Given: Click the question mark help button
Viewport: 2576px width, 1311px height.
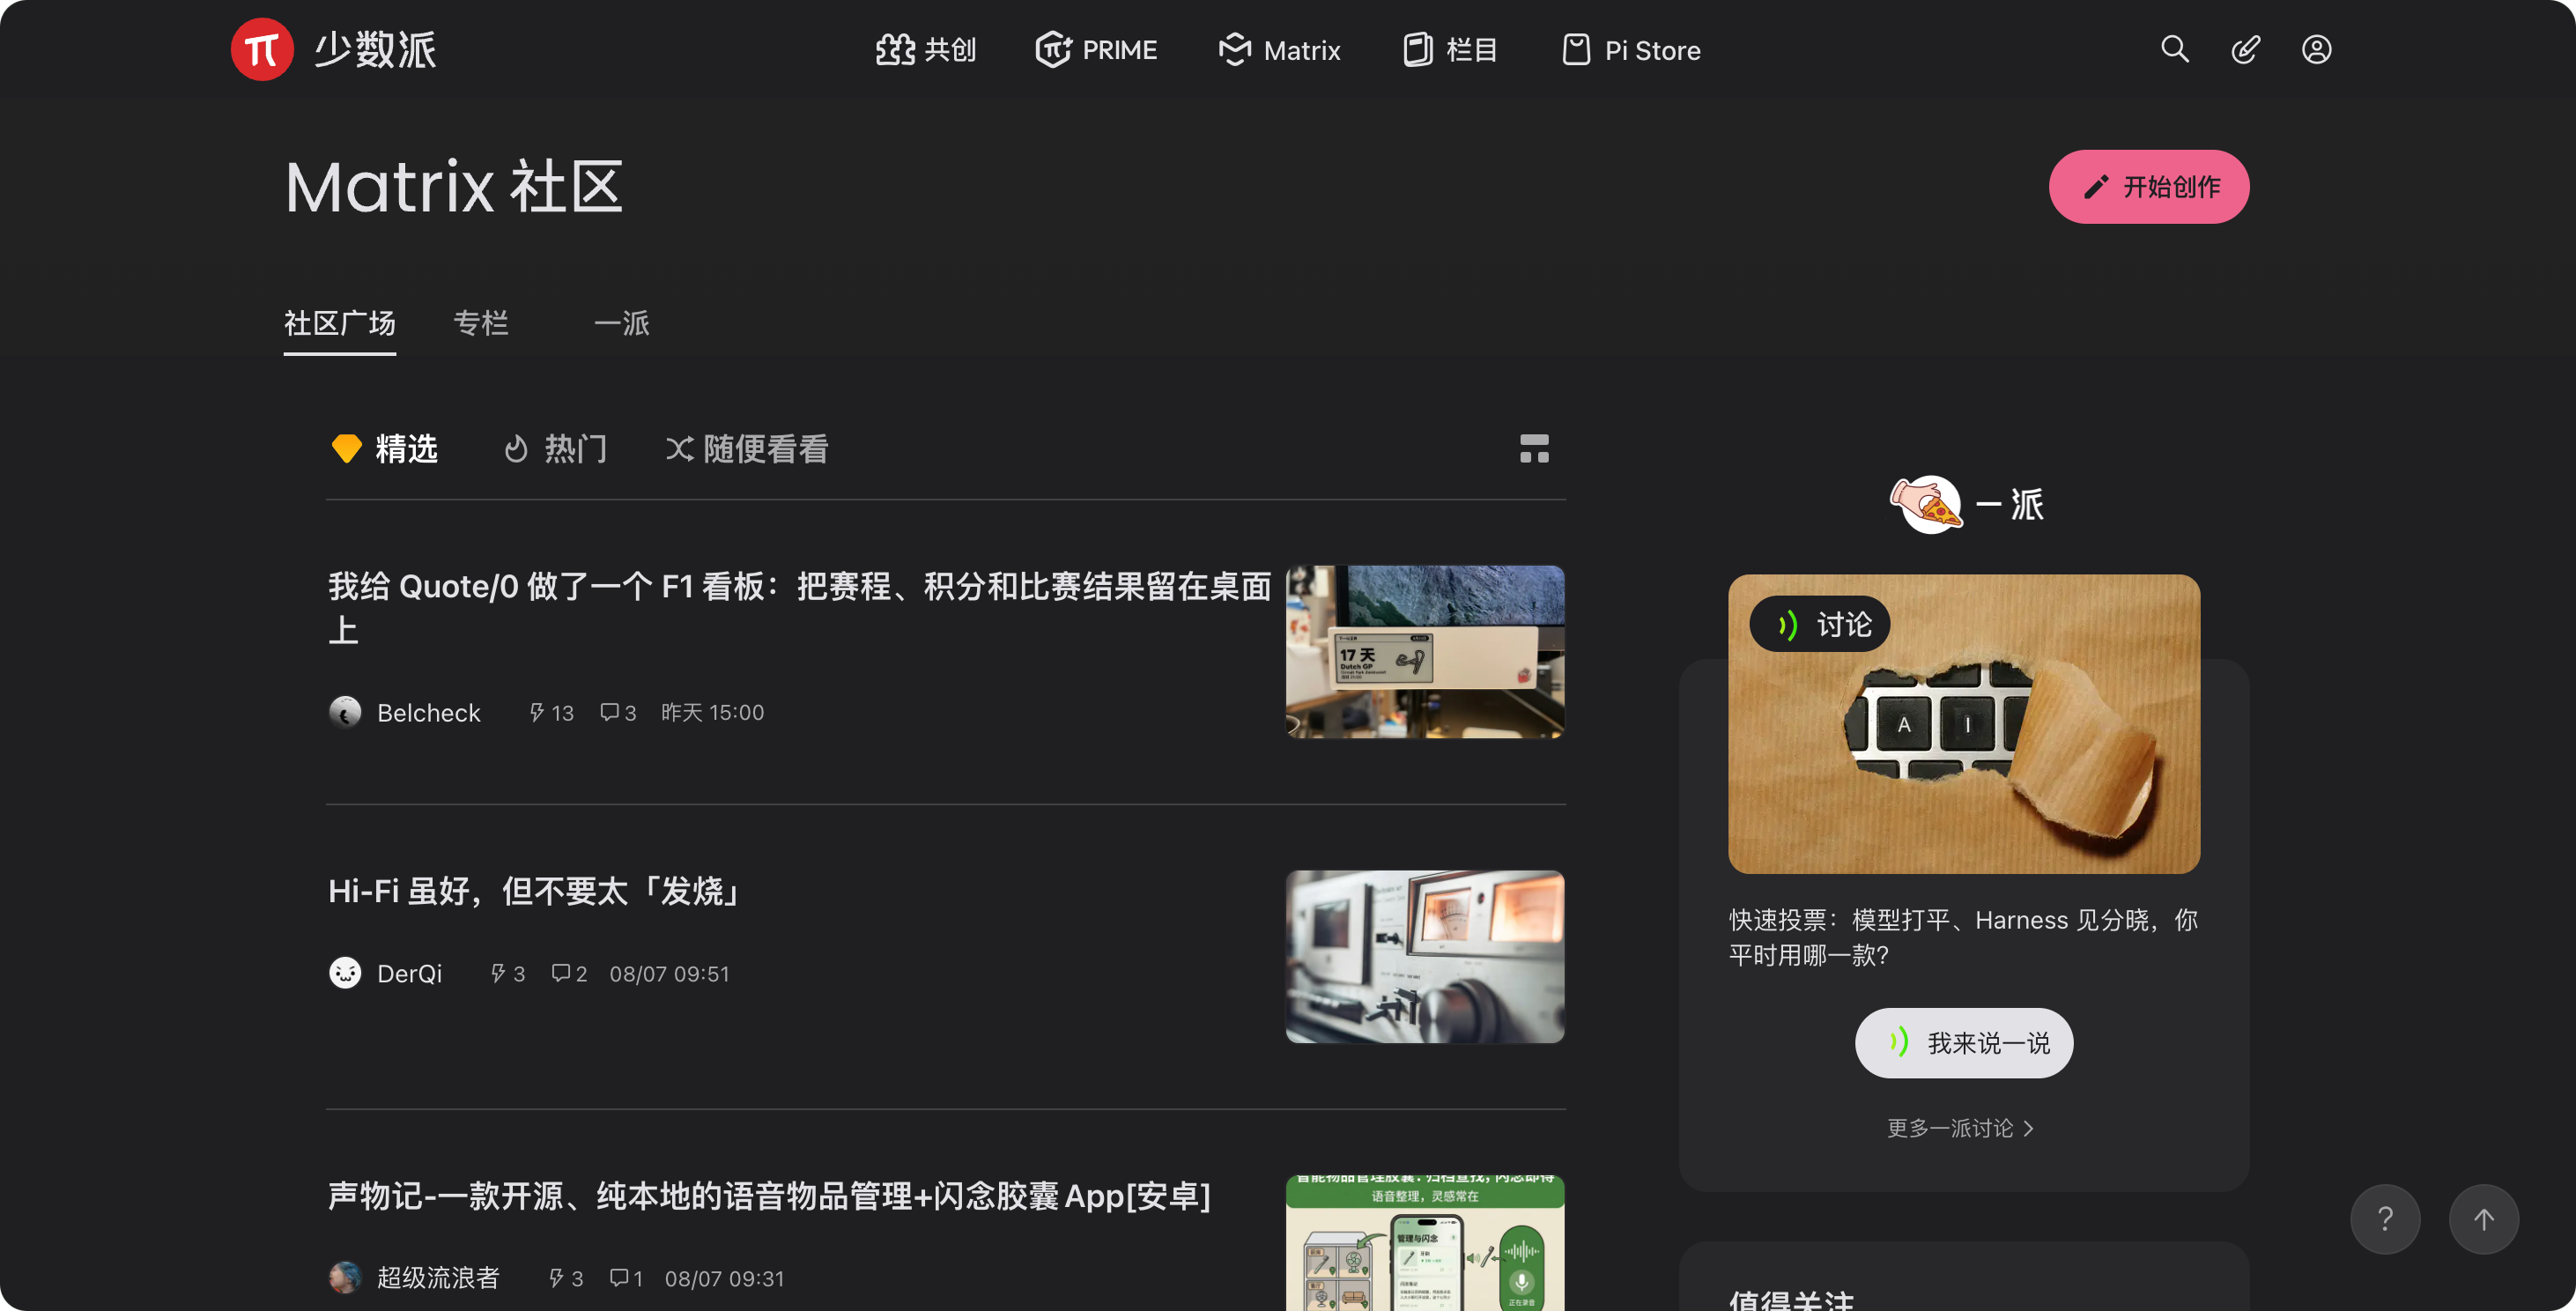Looking at the screenshot, I should pos(2385,1219).
